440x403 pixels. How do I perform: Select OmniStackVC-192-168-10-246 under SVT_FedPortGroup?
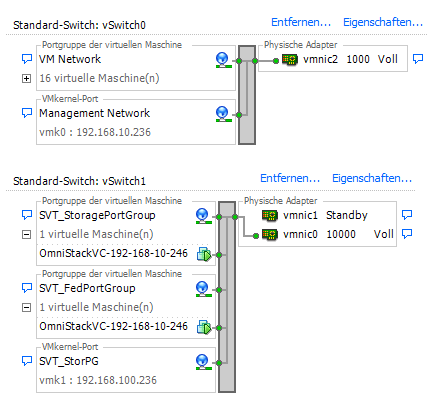tap(113, 326)
